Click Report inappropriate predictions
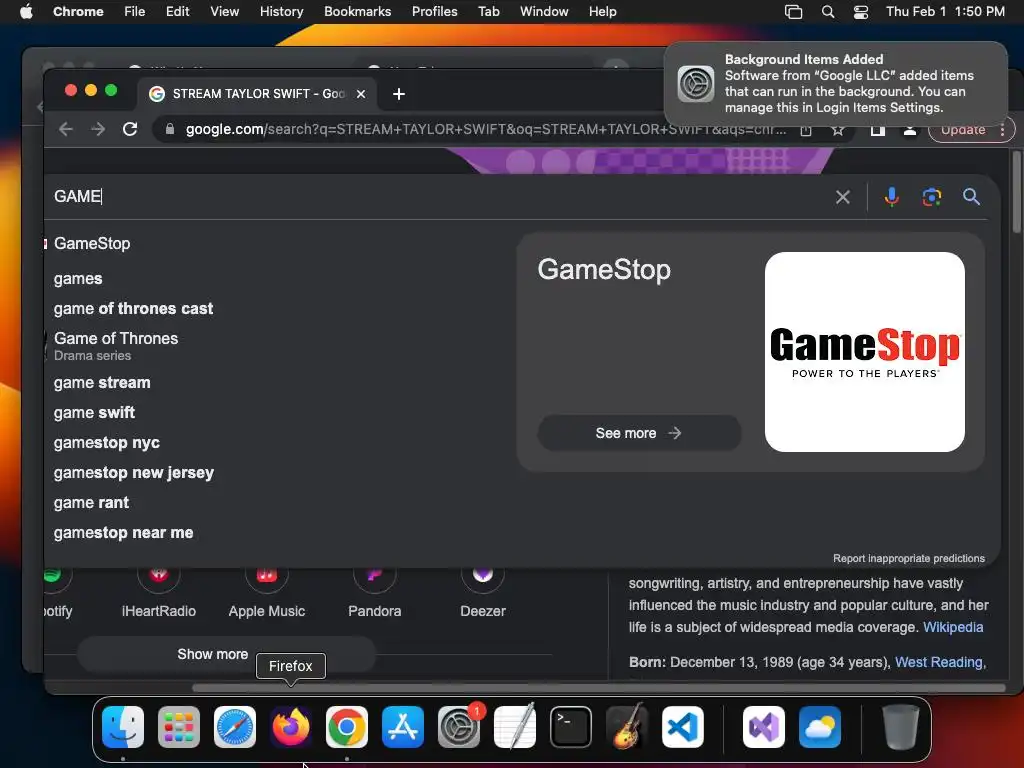This screenshot has height=768, width=1024. point(908,558)
